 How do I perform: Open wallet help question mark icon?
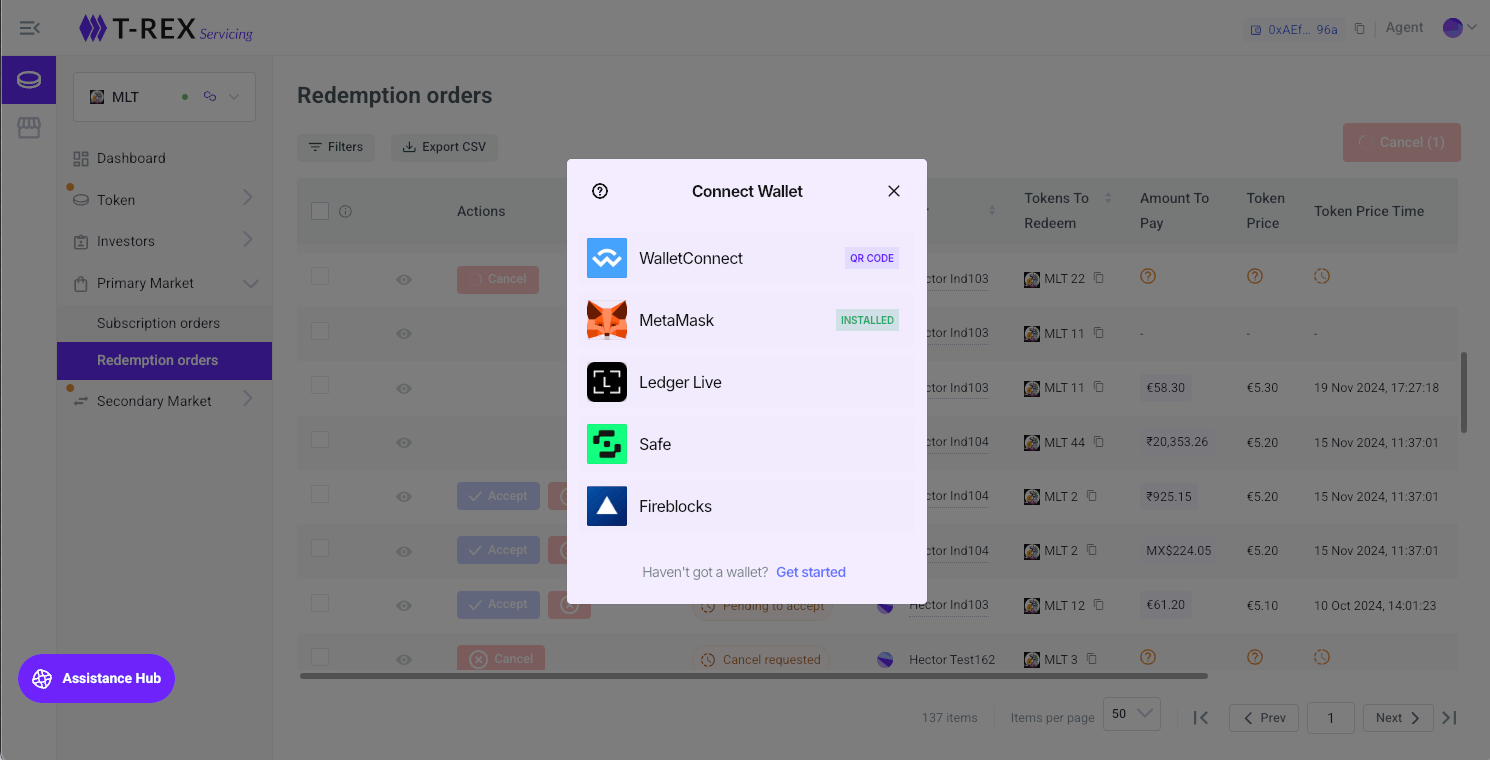[600, 191]
